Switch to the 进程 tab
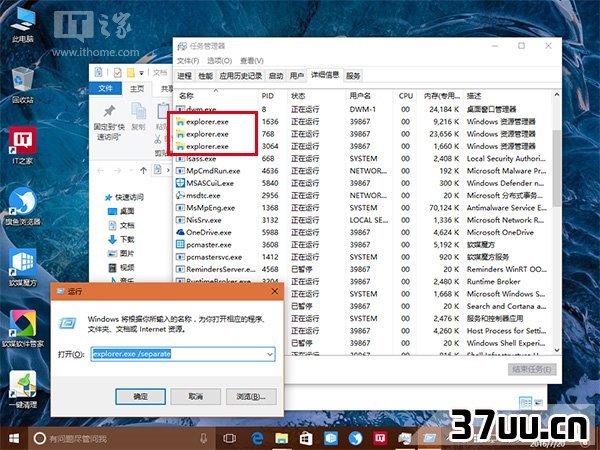Viewport: 600px width, 450px height. [184, 76]
